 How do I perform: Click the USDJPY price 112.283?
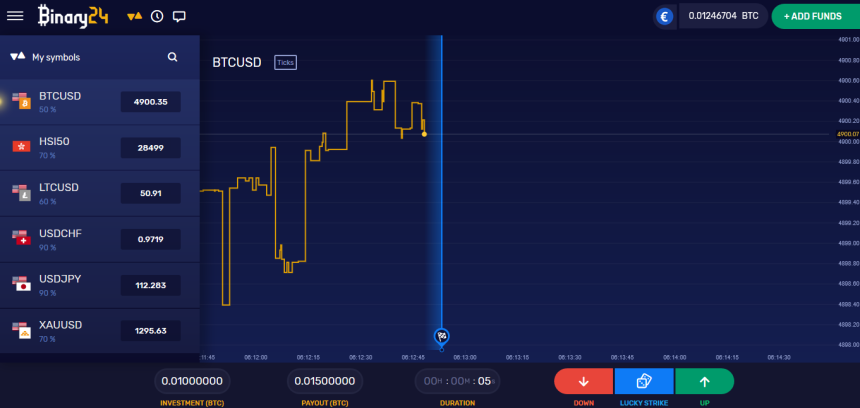click(x=151, y=285)
